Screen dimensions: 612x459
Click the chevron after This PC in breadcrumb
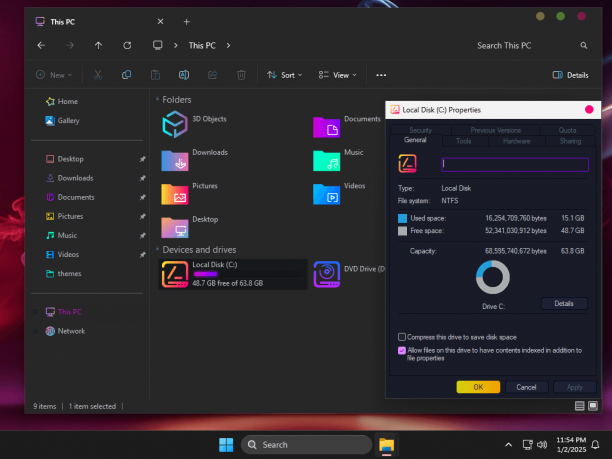click(228, 46)
